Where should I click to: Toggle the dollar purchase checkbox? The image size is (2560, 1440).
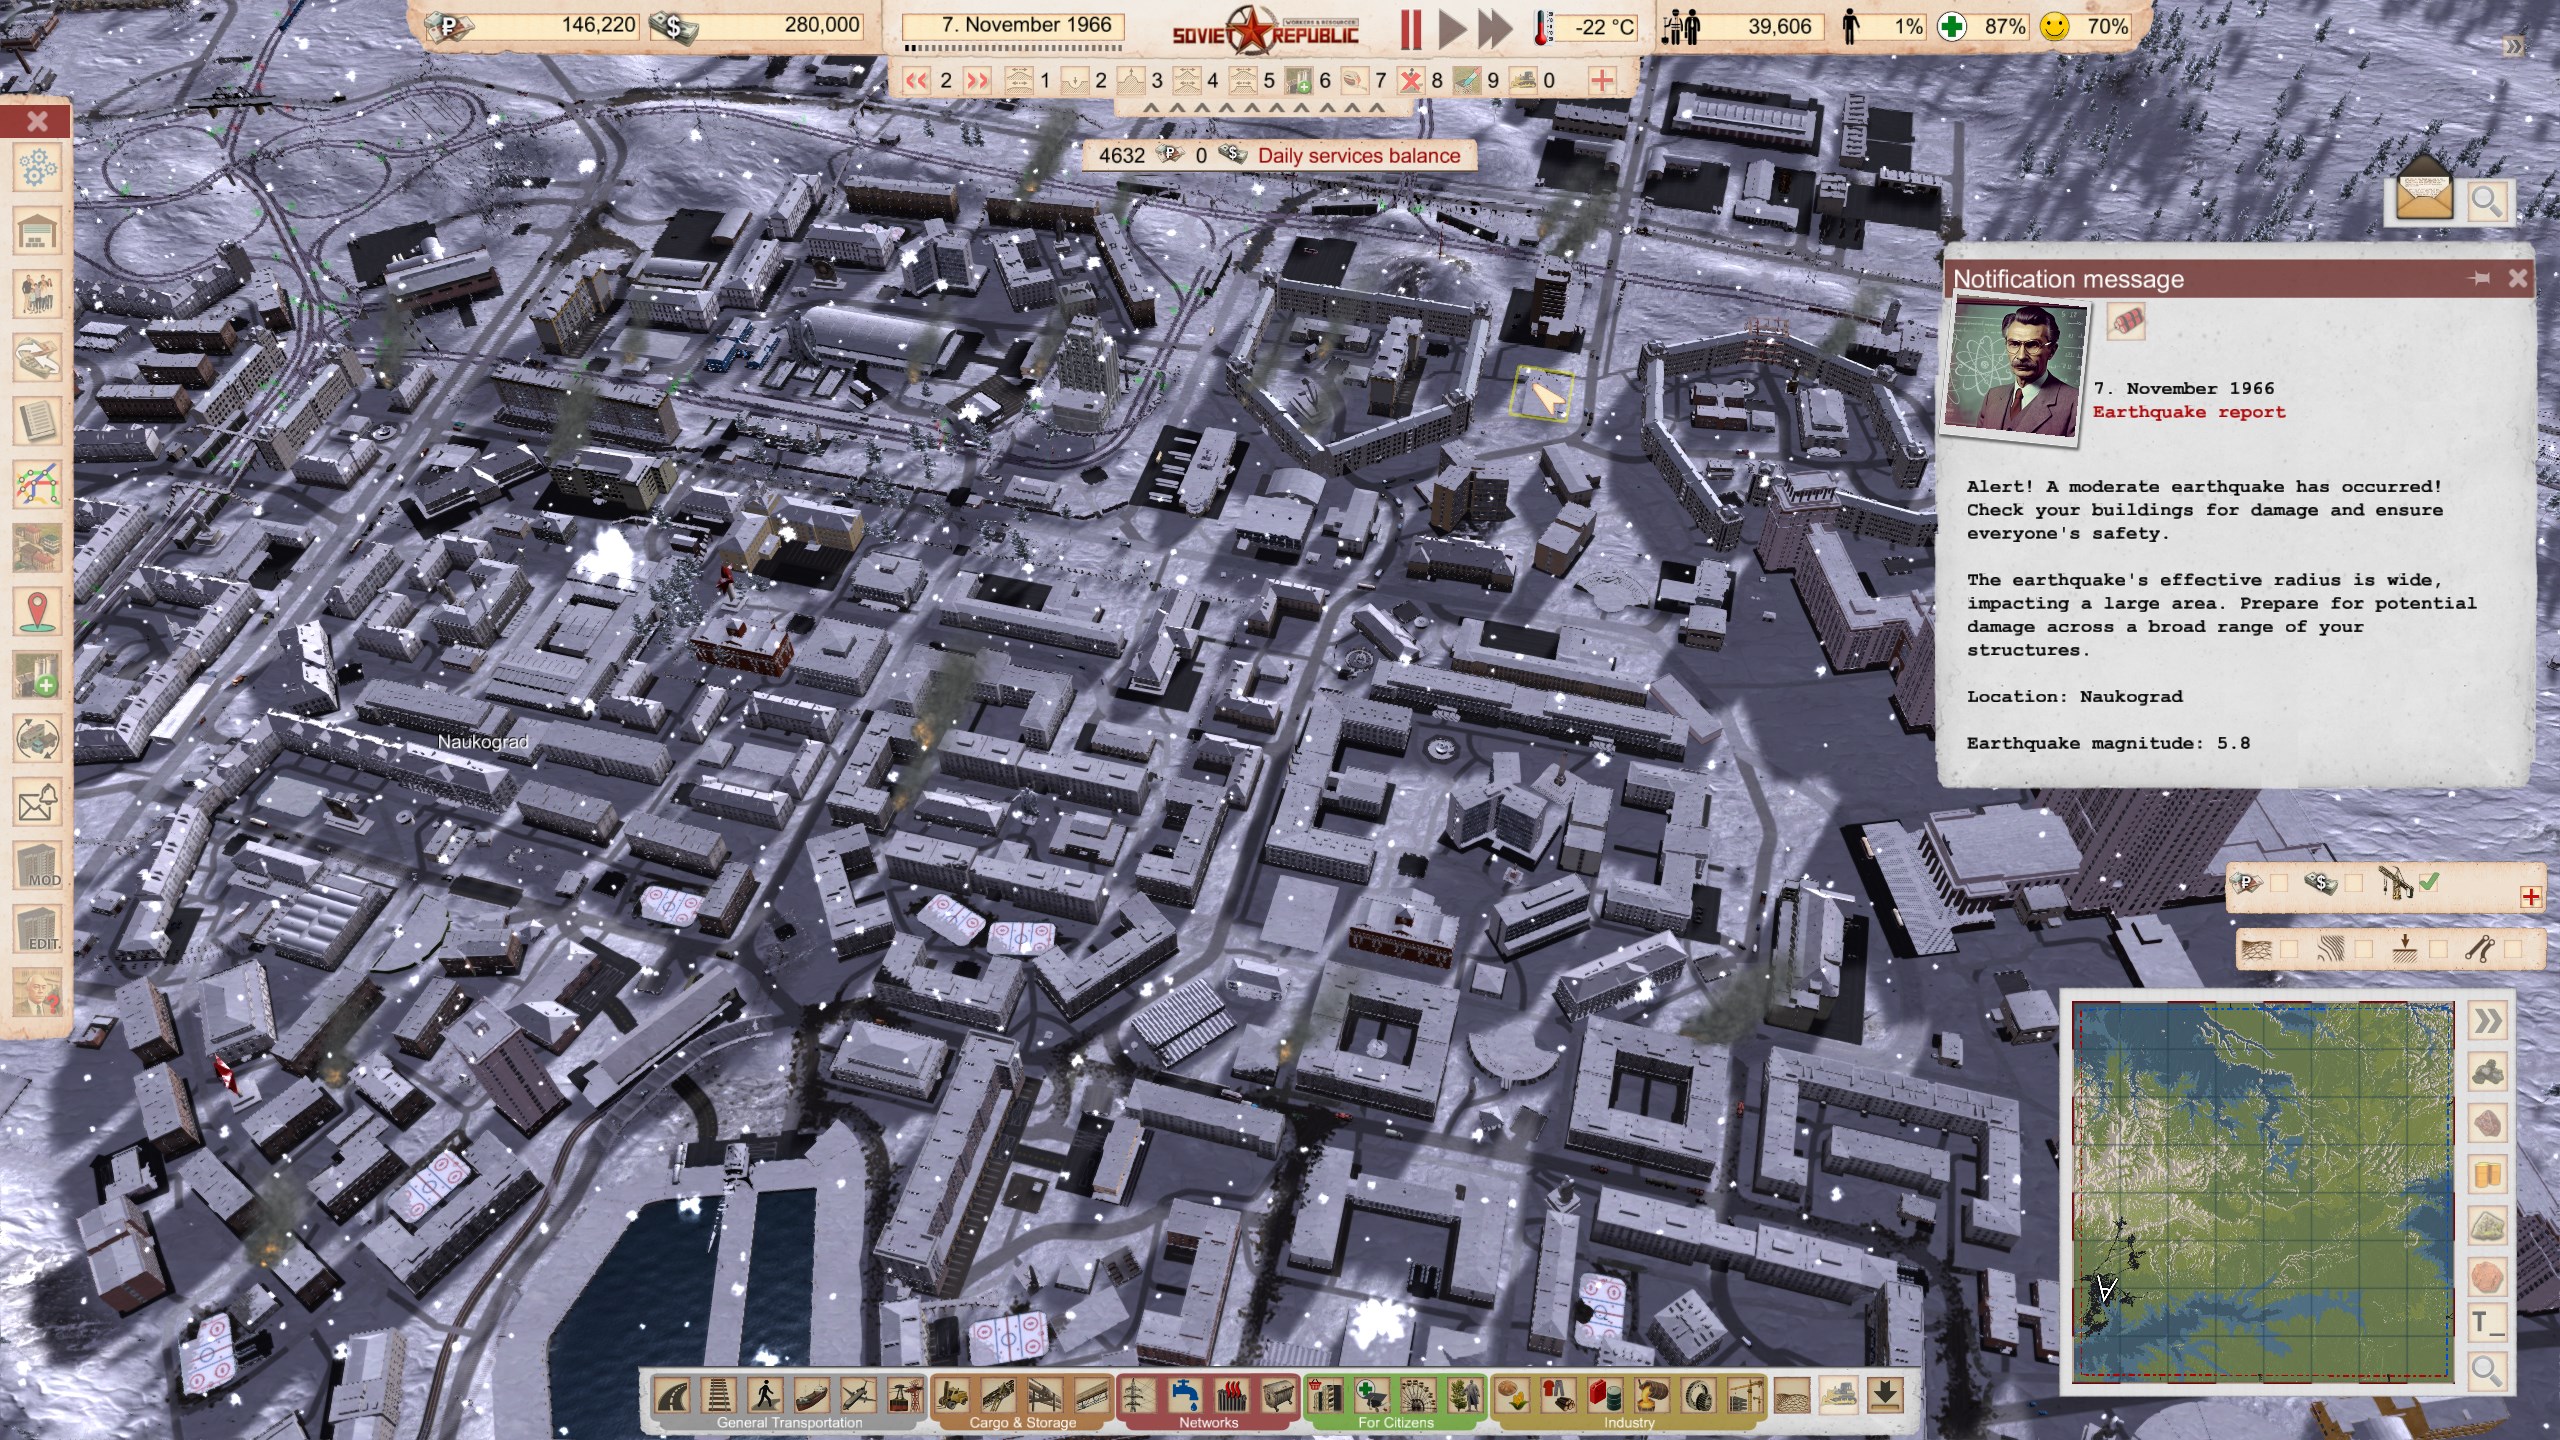2354,883
